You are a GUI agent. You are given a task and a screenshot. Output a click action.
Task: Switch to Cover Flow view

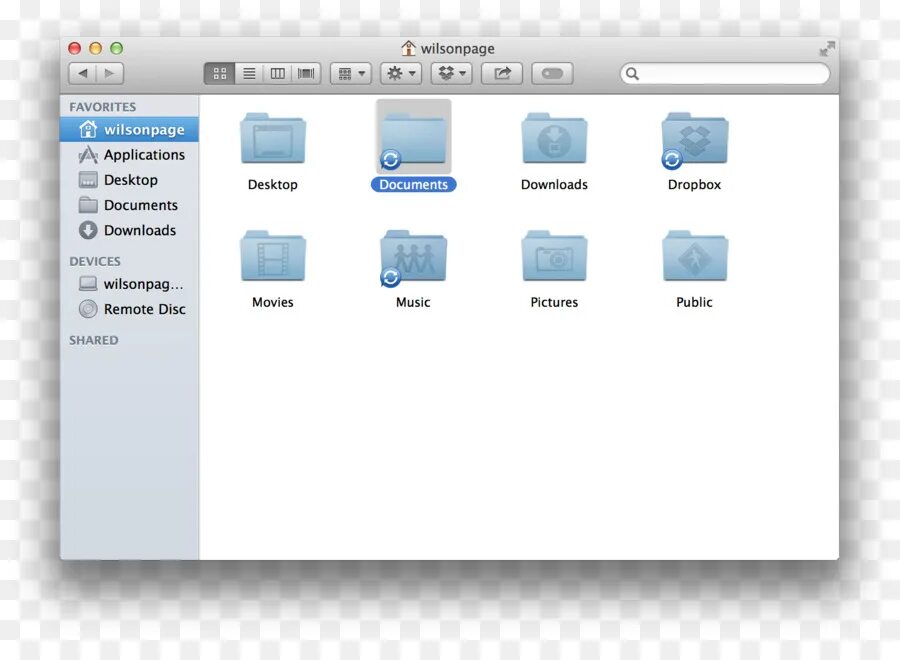(x=306, y=73)
